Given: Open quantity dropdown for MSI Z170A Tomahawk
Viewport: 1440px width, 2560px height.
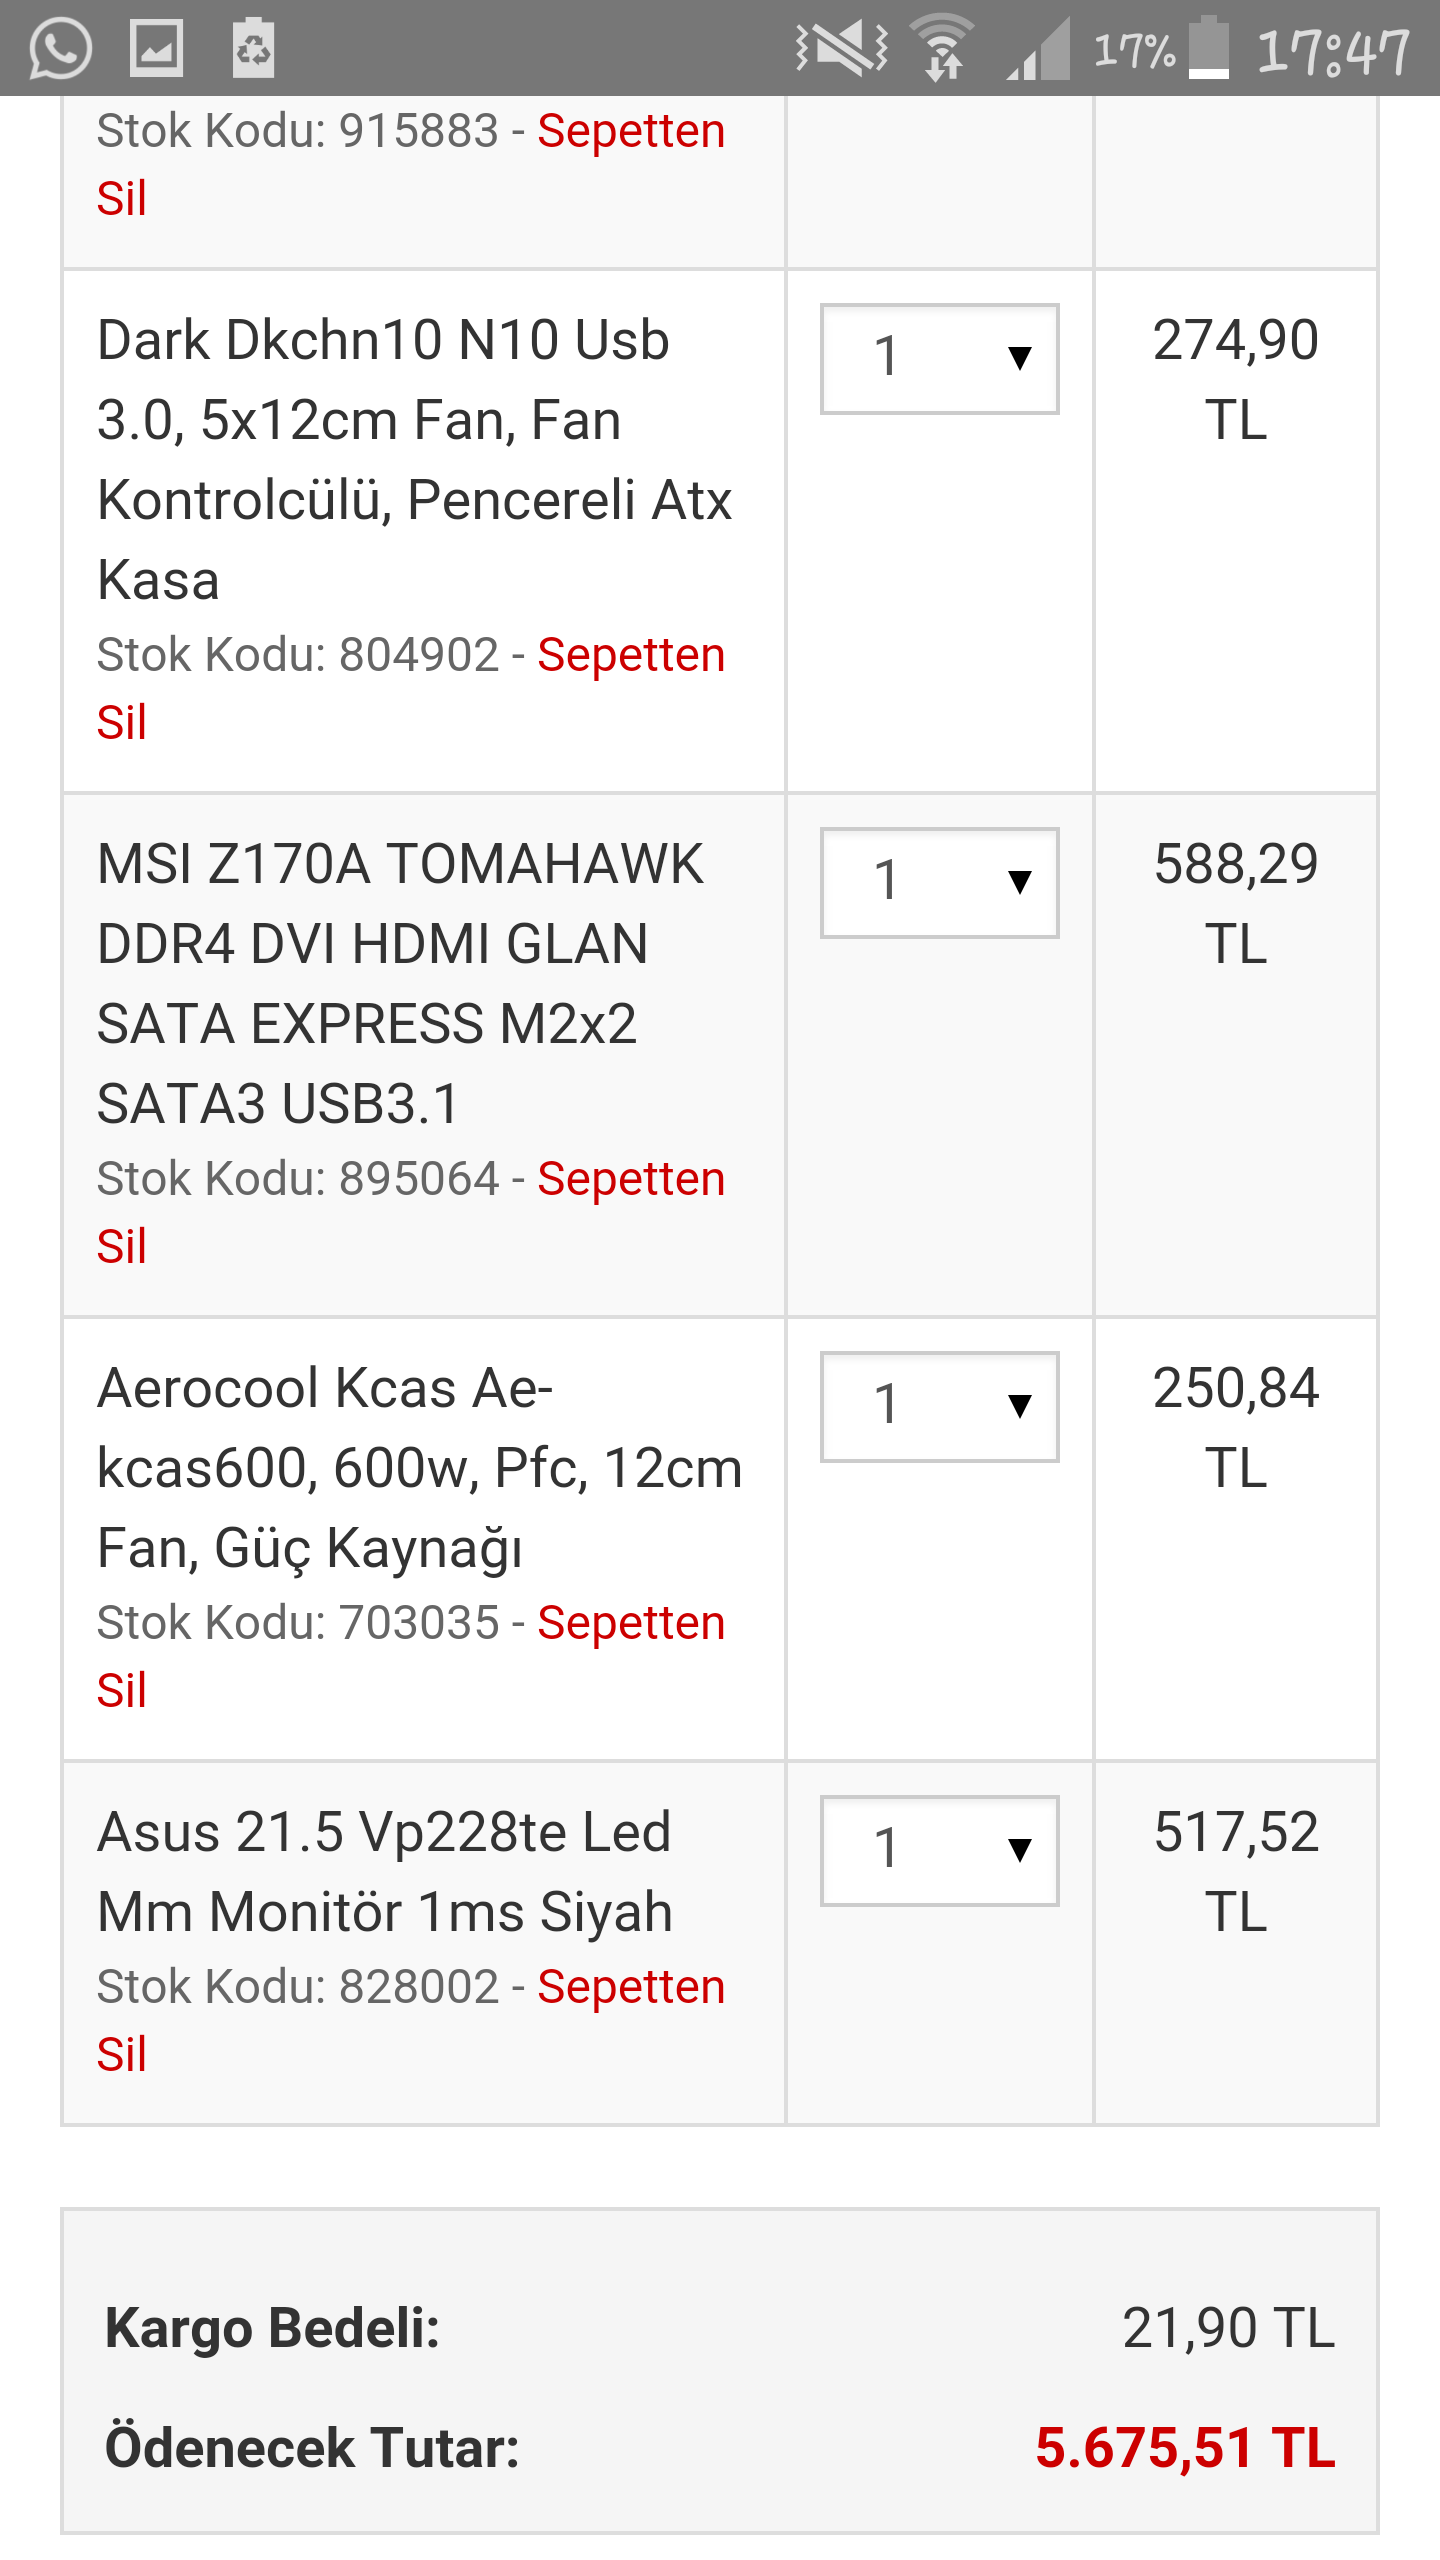Looking at the screenshot, I should (939, 883).
